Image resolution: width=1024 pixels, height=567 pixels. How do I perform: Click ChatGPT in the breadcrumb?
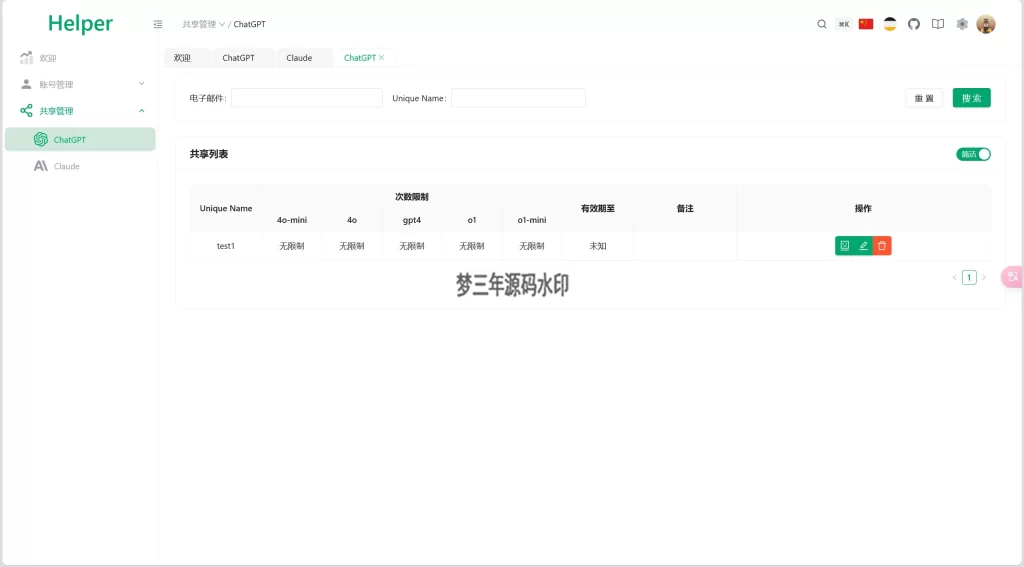(x=249, y=24)
